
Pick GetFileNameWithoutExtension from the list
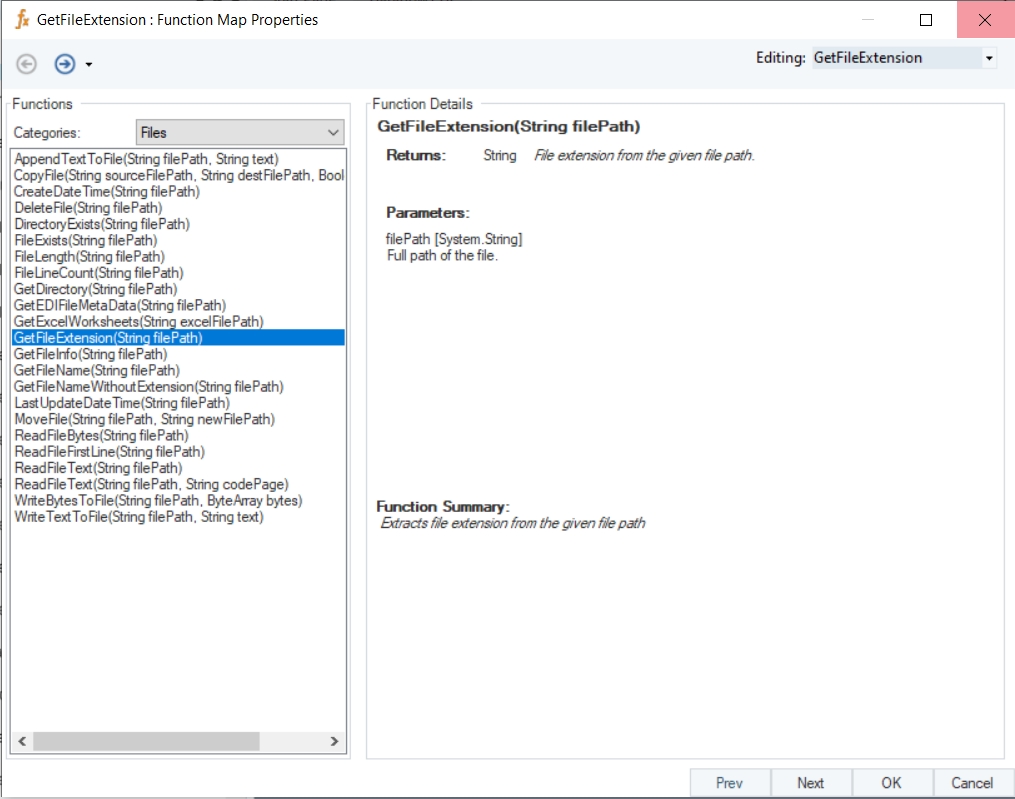click(148, 387)
